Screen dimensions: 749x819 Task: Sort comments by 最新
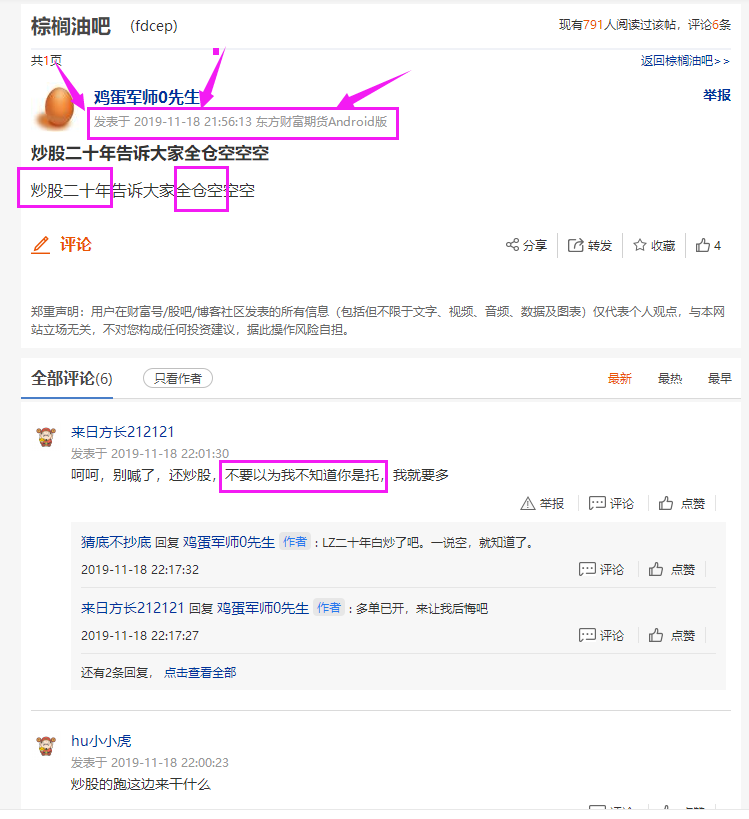coord(619,378)
